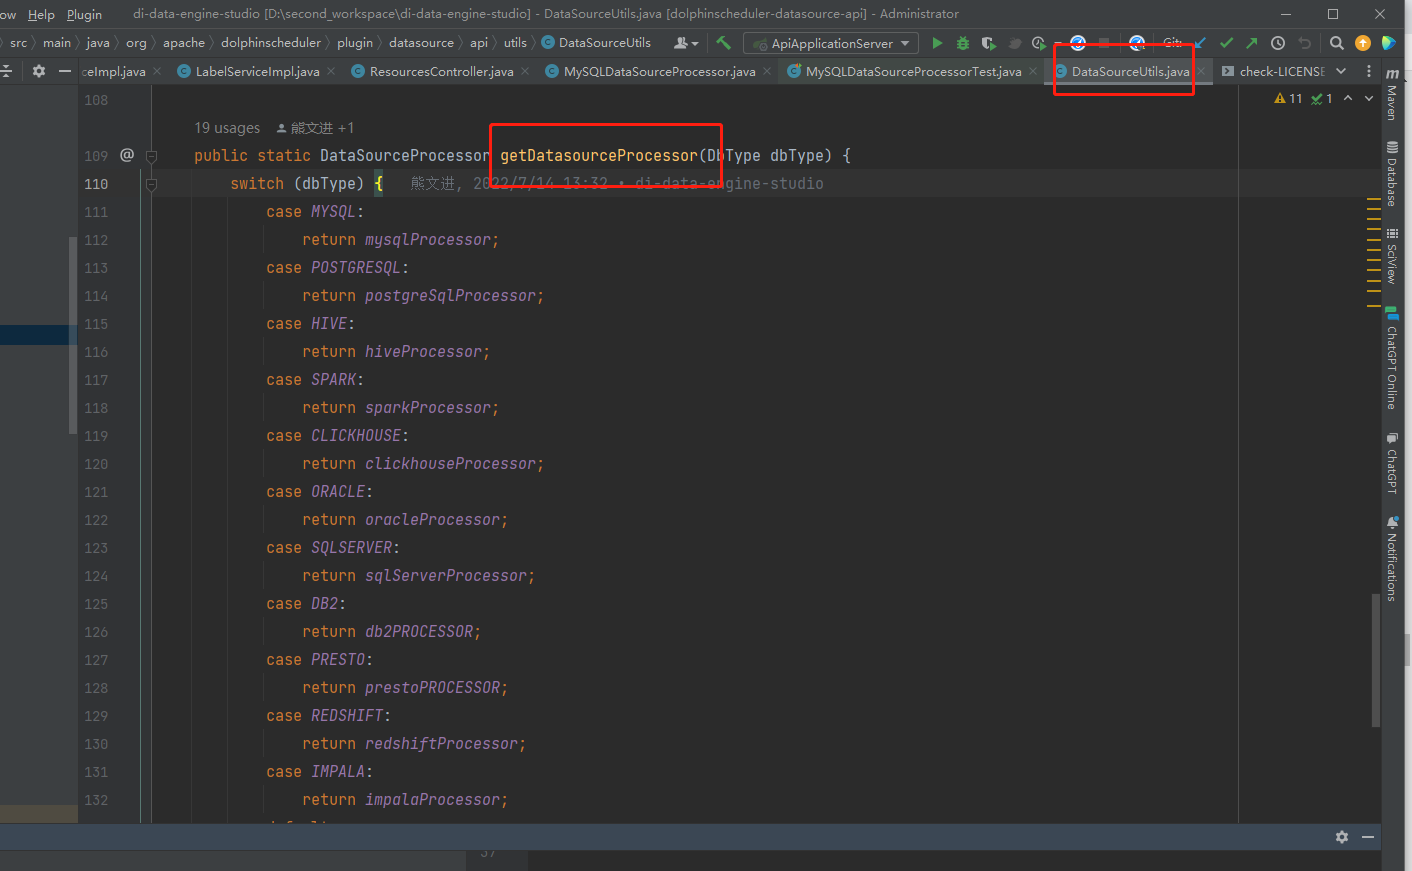Screen dimensions: 1412x871
Task: Click datasource in the breadcrumb path
Action: 421,43
